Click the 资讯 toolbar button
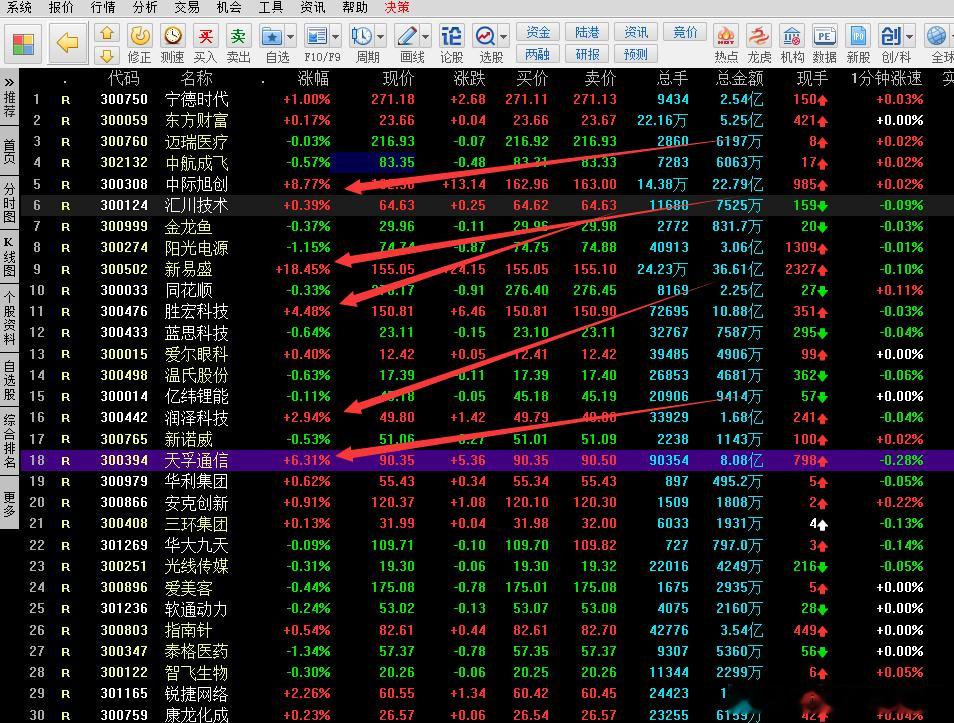This screenshot has height=723, width=954. 636,32
